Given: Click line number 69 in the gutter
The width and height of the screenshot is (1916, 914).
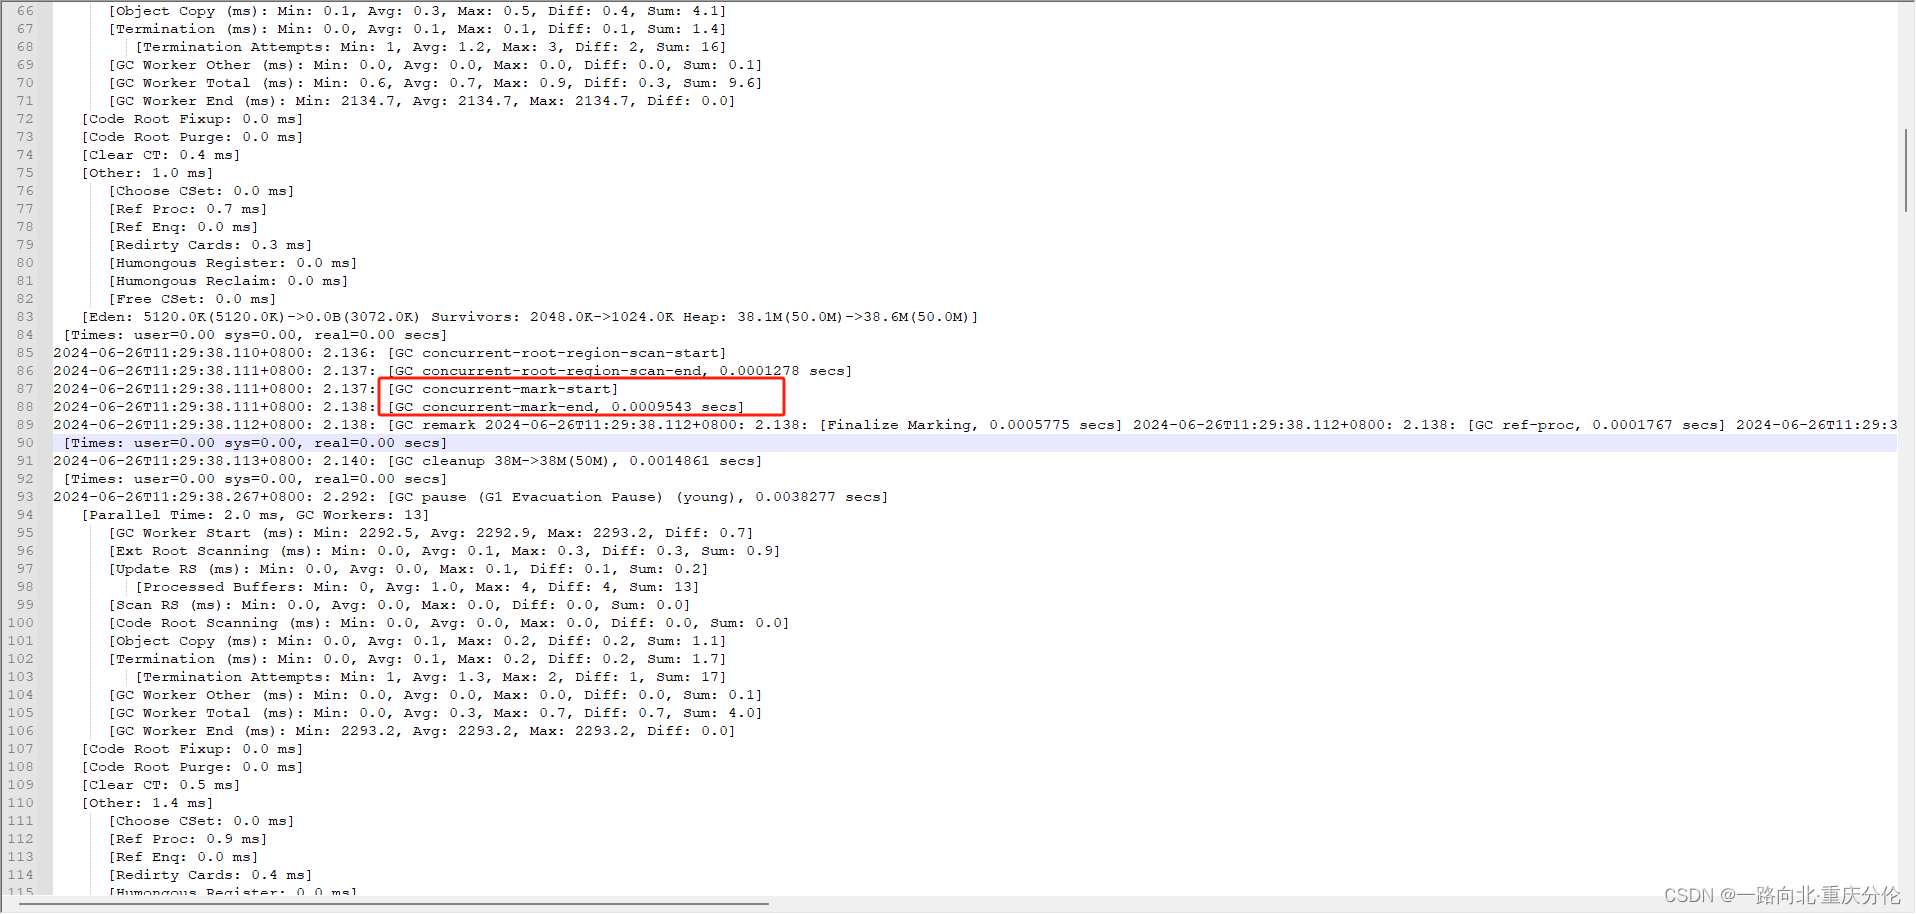Looking at the screenshot, I should [x=25, y=65].
